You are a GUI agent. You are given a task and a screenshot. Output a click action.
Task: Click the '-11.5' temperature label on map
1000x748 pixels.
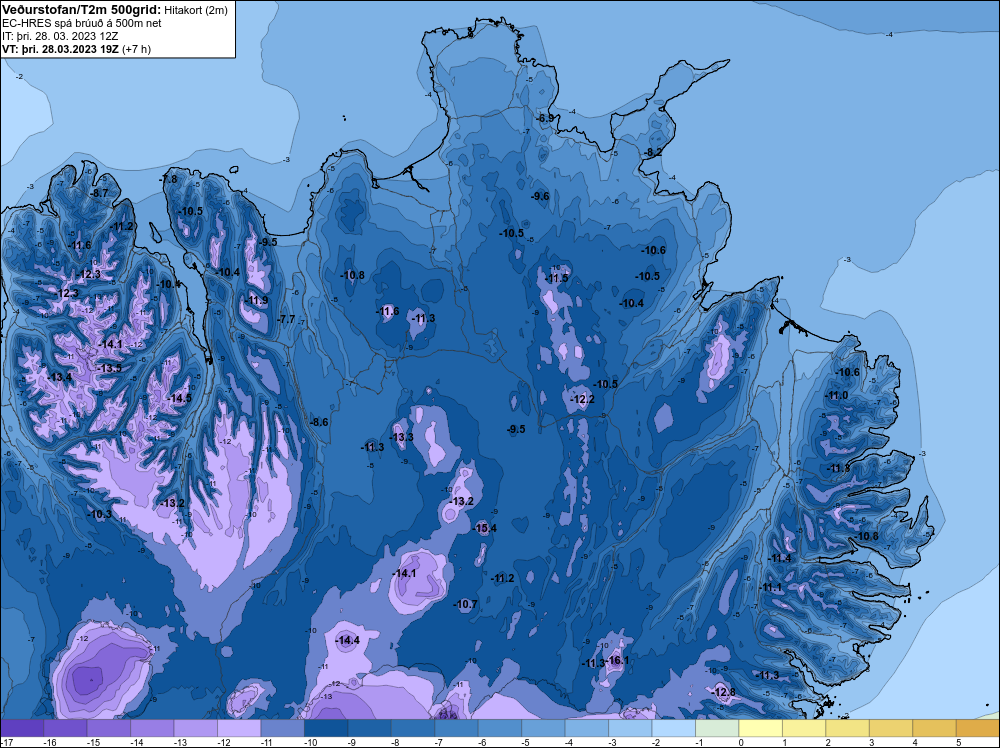click(x=556, y=279)
